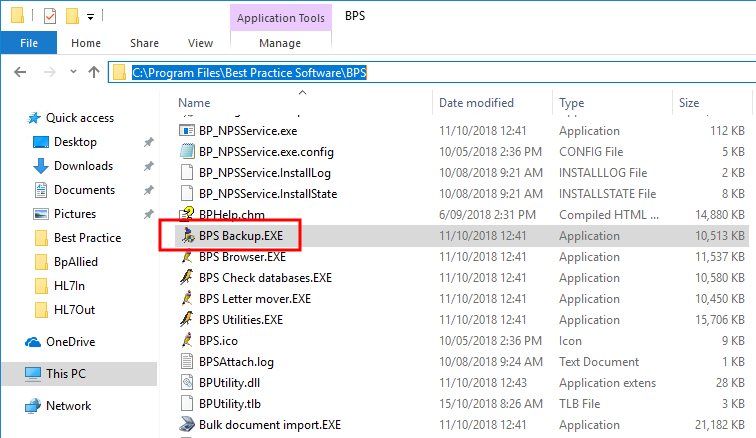
Task: Click the INSTALLSTATE File type cell
Action: pyautogui.click(x=608, y=194)
